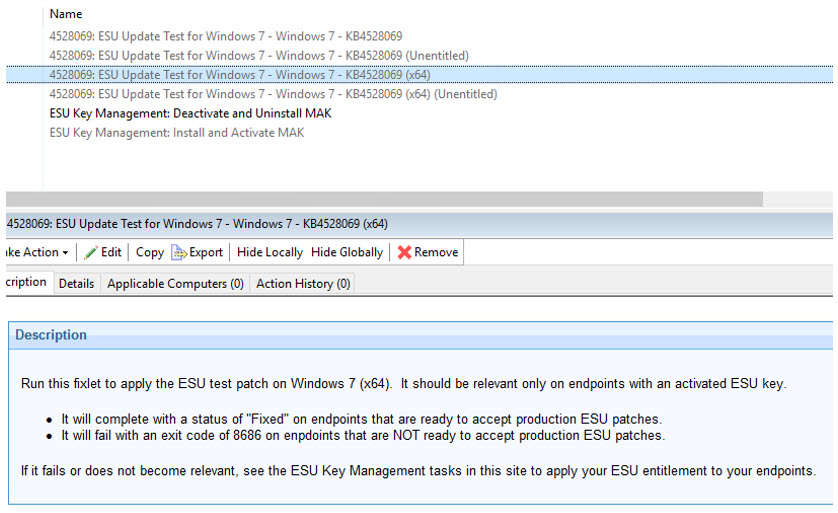
Task: Click Hide Locally in the toolbar
Action: [270, 252]
